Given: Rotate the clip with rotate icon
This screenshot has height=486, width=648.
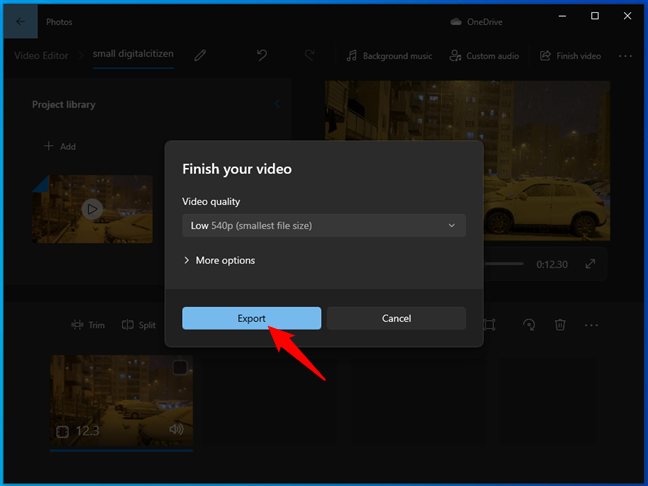Looking at the screenshot, I should tap(529, 325).
